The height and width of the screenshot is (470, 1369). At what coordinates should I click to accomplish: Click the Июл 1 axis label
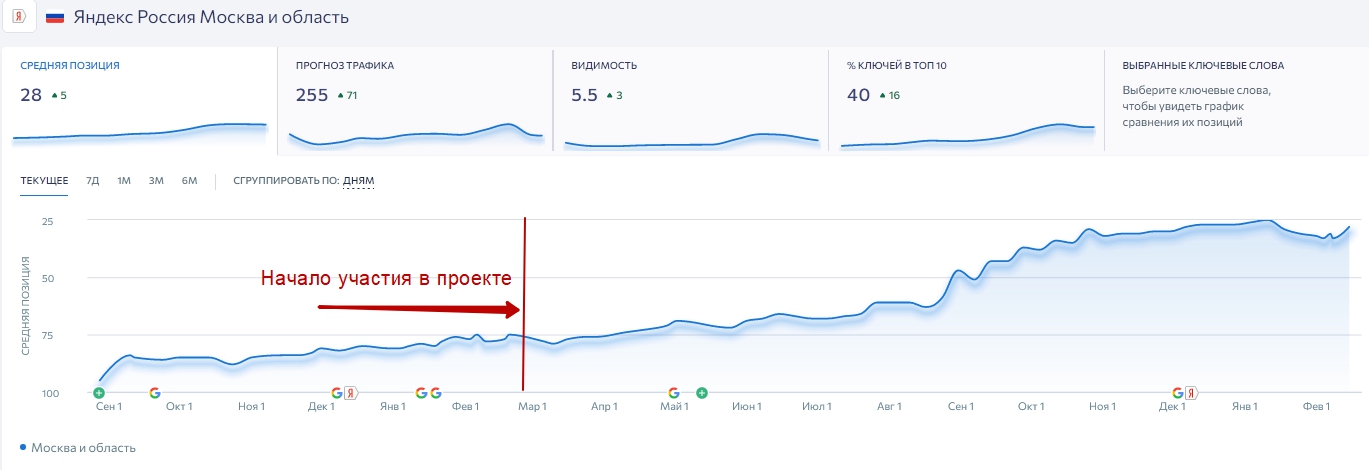(x=818, y=406)
